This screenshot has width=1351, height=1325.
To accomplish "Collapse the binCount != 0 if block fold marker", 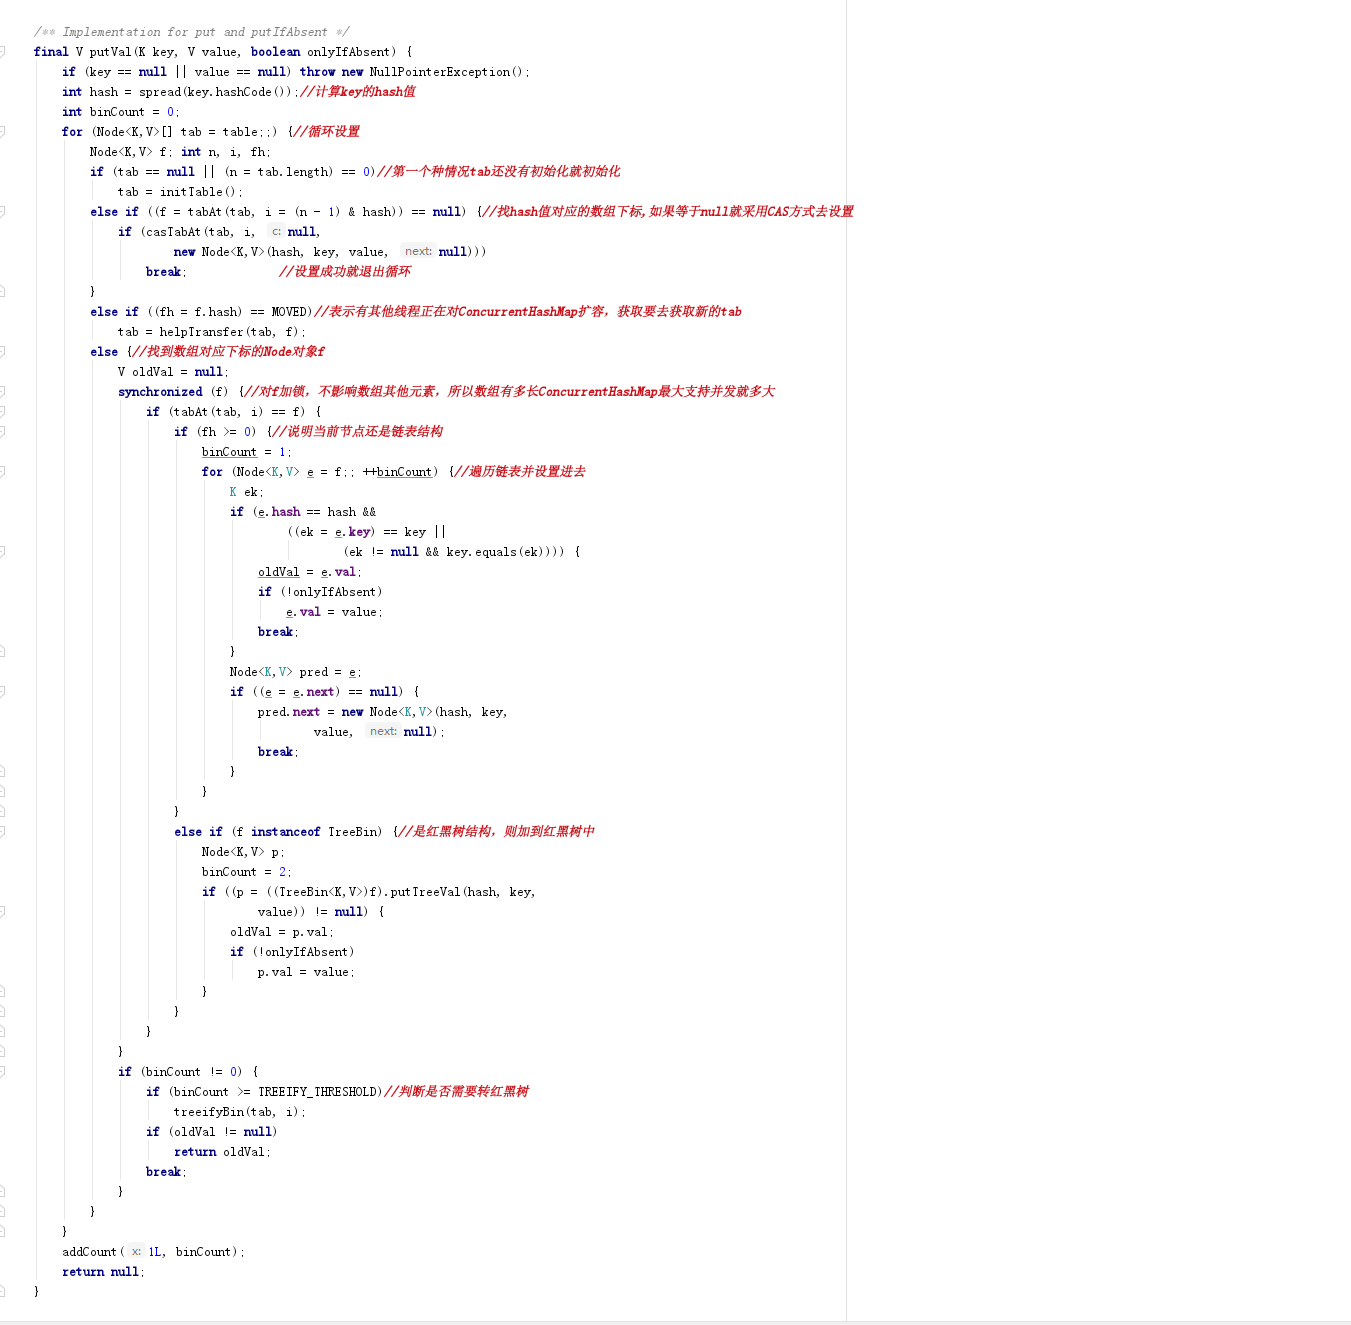I will point(3,1071).
